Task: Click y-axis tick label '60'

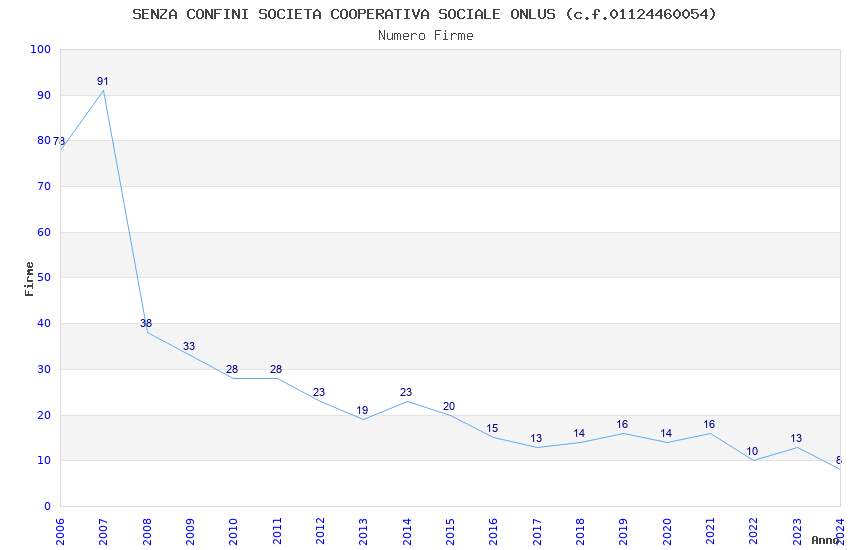Action: 44,232
